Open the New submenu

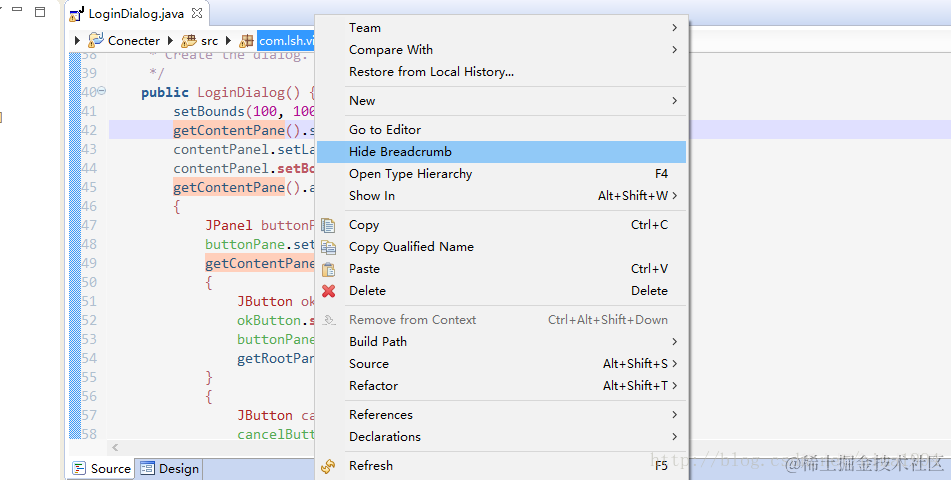(x=502, y=101)
